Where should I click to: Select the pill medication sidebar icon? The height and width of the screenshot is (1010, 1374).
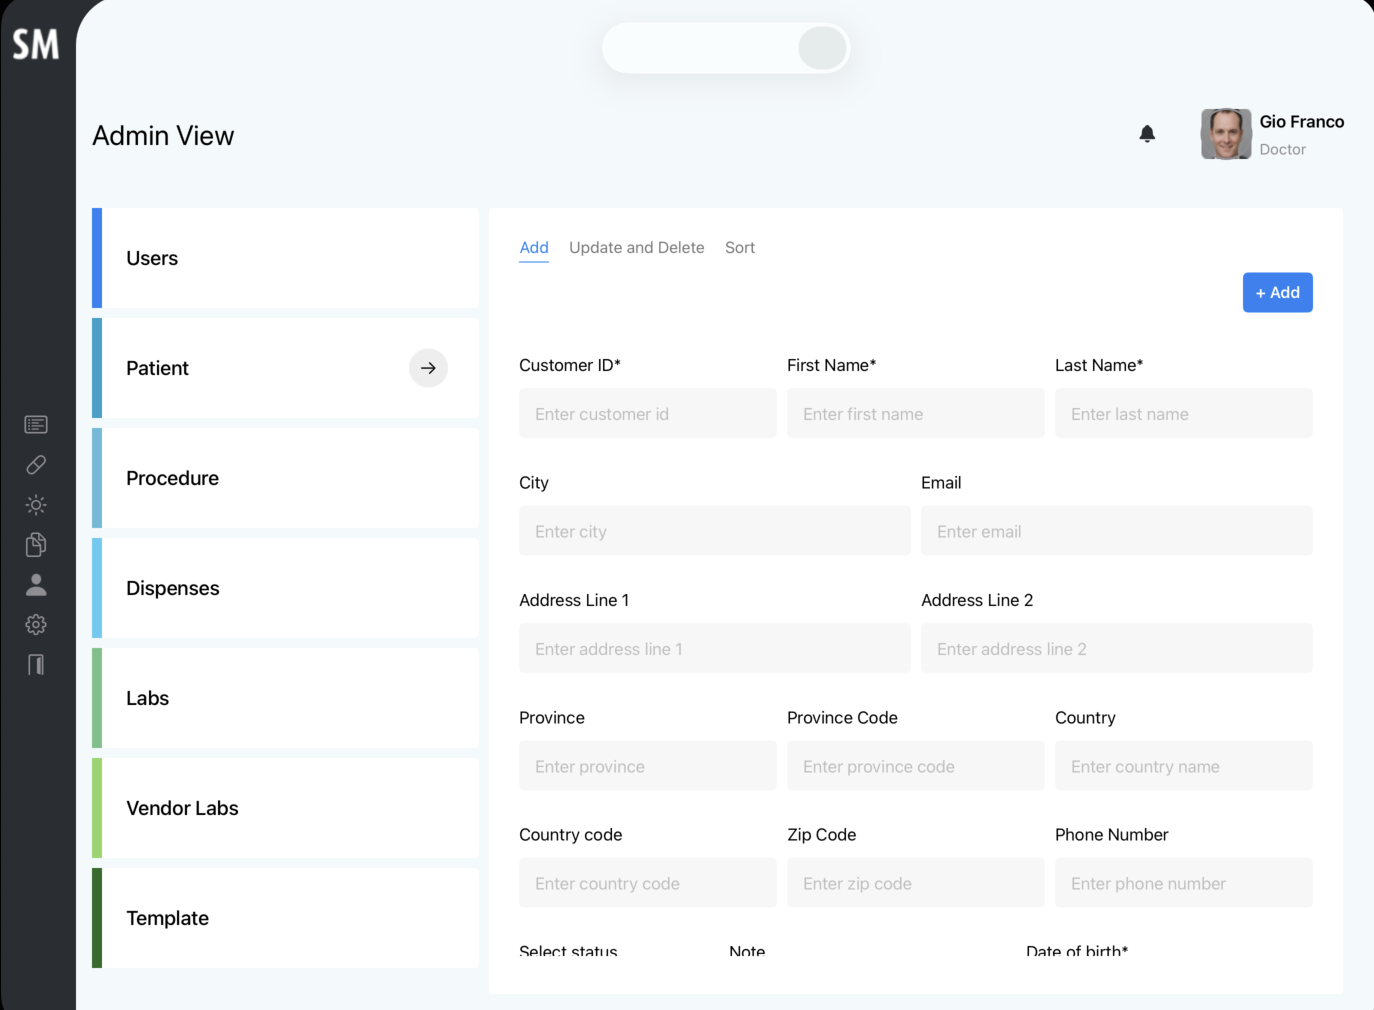point(36,465)
